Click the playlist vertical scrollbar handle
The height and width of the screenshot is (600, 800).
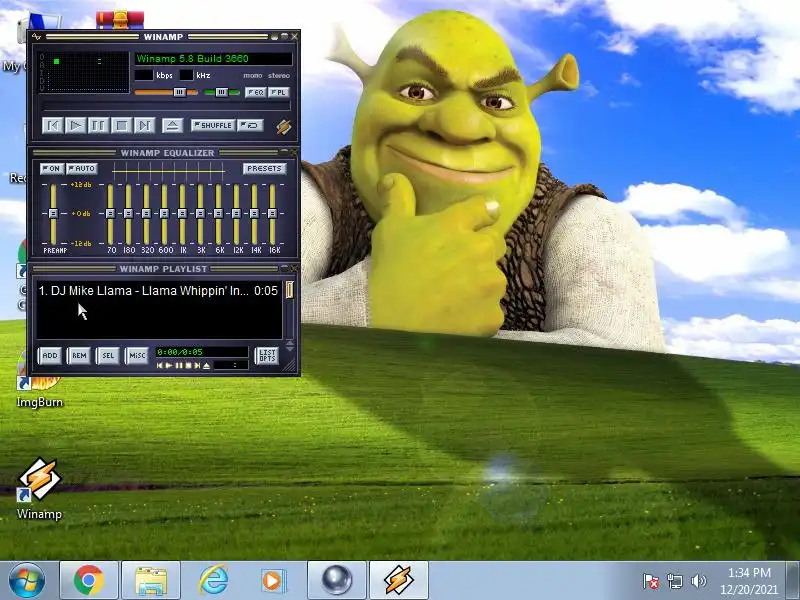point(289,290)
